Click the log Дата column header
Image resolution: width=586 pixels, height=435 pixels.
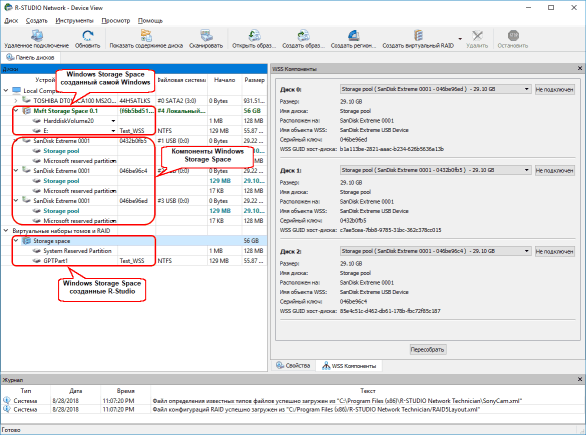(x=75, y=391)
